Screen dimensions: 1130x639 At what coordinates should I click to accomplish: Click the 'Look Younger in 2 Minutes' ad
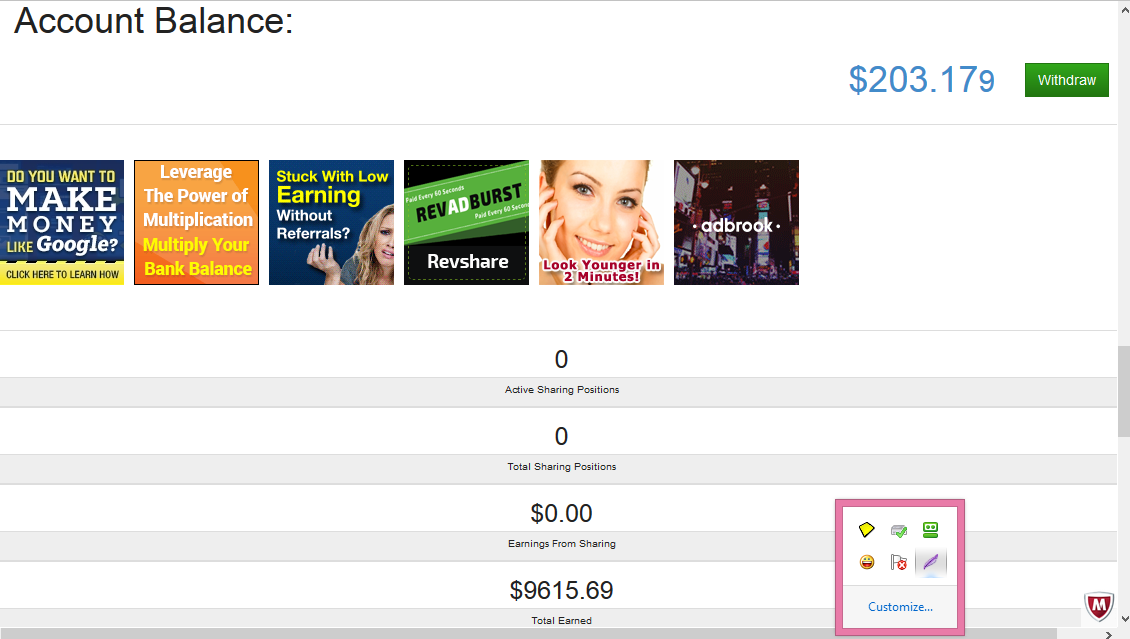click(601, 222)
